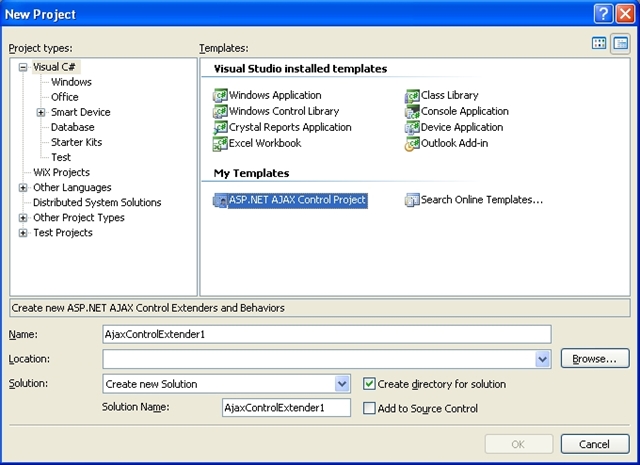Open the dialog Help question mark button
Screen dimensions: 640x465
click(603, 14)
